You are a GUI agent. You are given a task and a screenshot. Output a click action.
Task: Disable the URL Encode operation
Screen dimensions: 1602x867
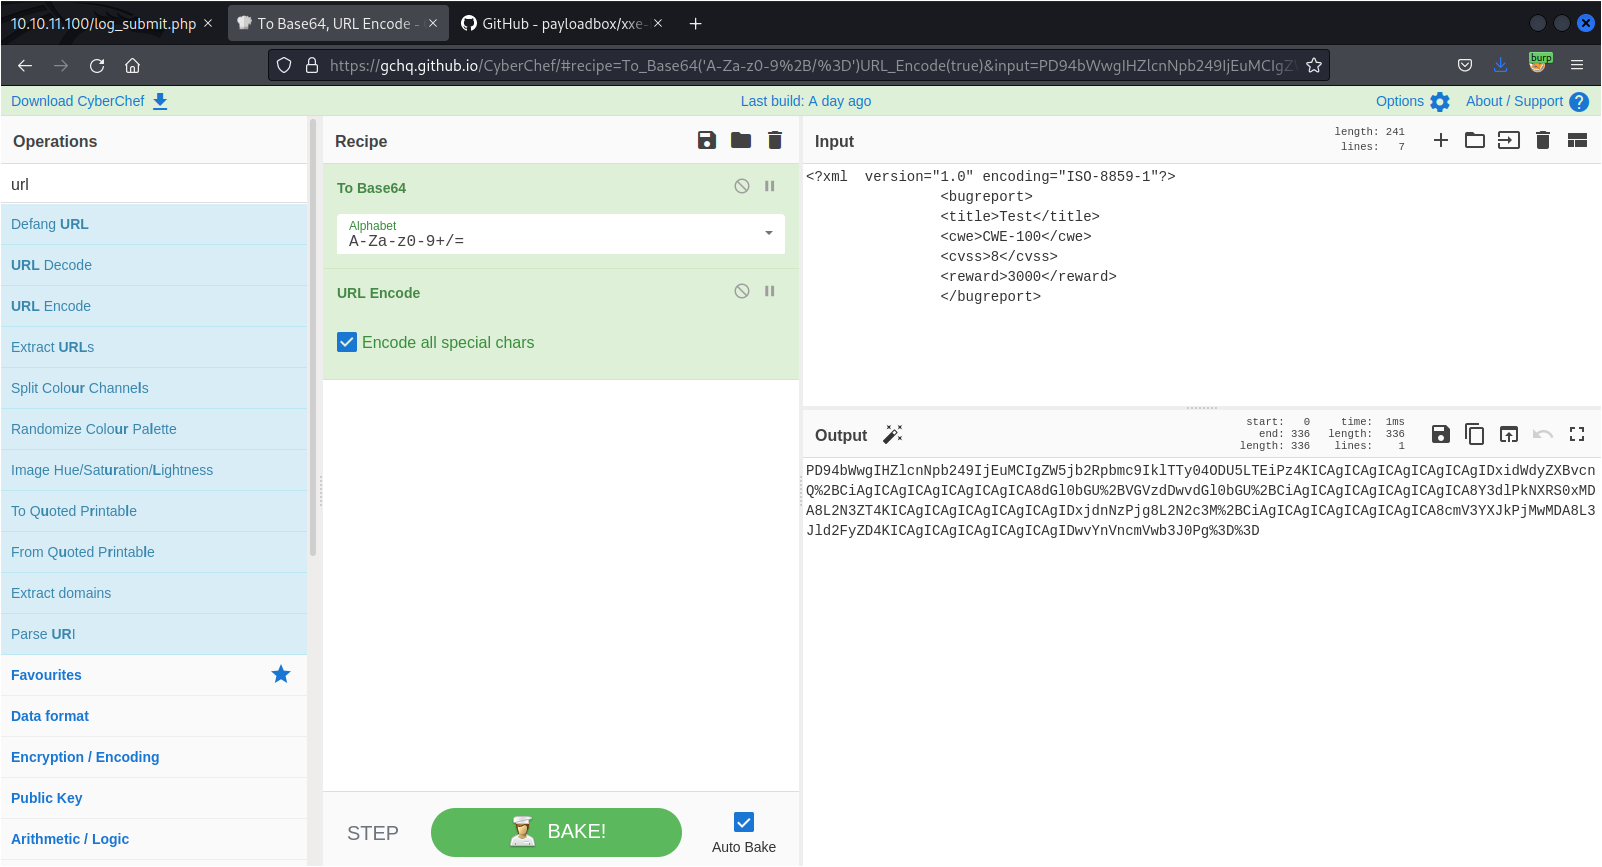pos(742,291)
